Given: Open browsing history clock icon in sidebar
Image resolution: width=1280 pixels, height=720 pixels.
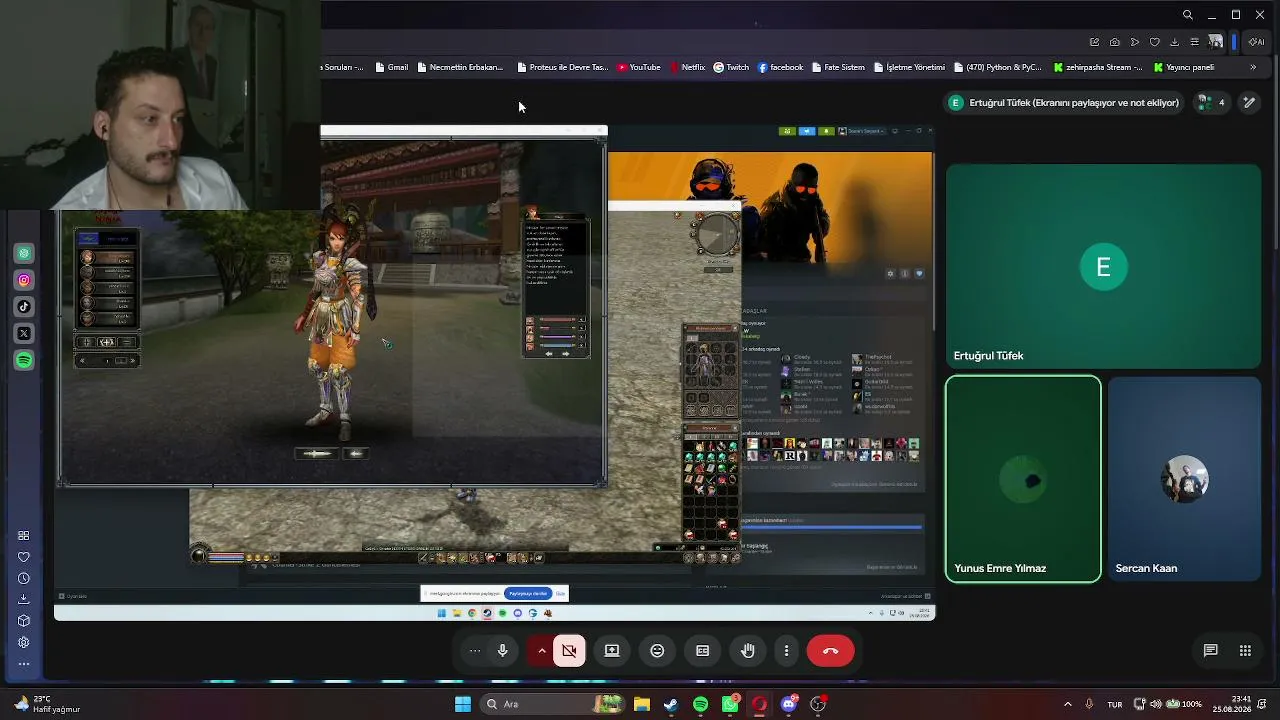Looking at the screenshot, I should 24,578.
